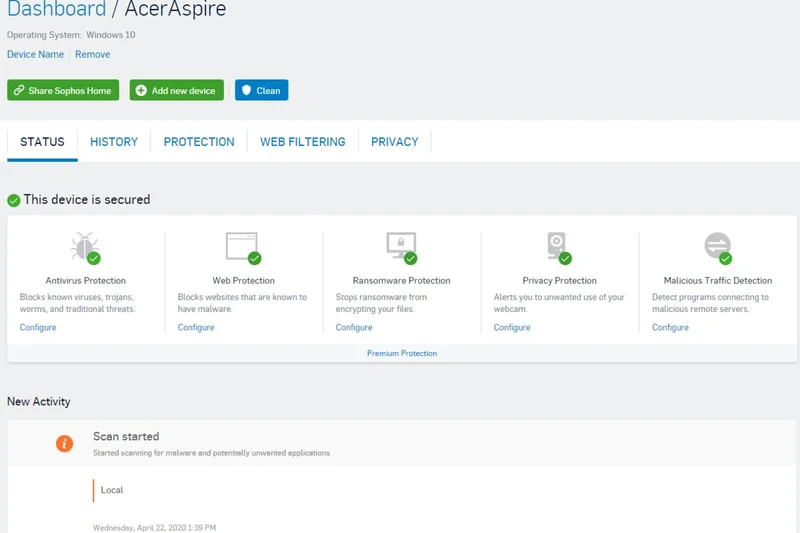The width and height of the screenshot is (800, 533).
Task: Click the Privacy Protection webcam icon
Action: (x=559, y=247)
